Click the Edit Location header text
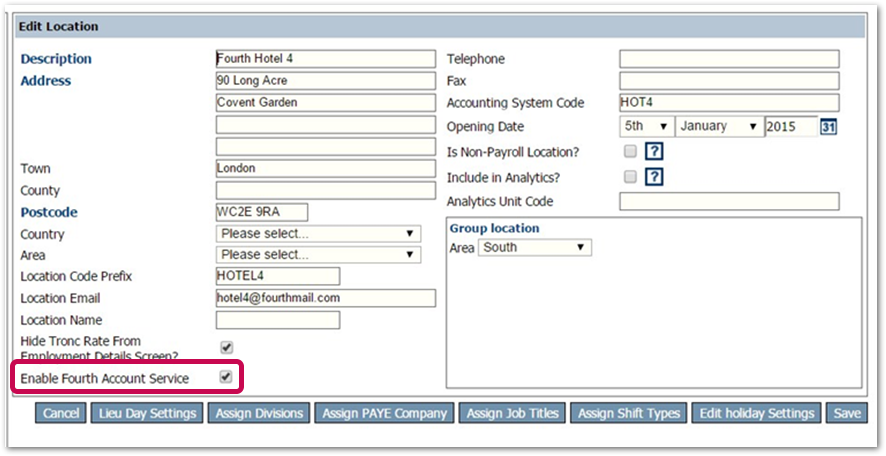 (58, 26)
